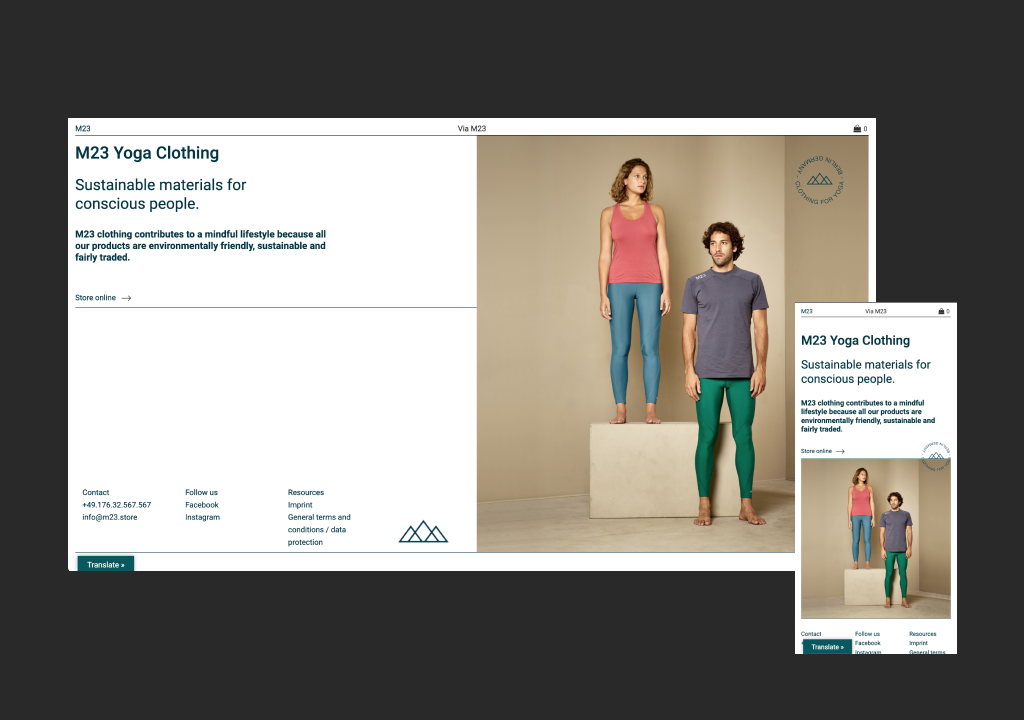
Task: Click the Contact heading in mobile footer
Action: 811,634
